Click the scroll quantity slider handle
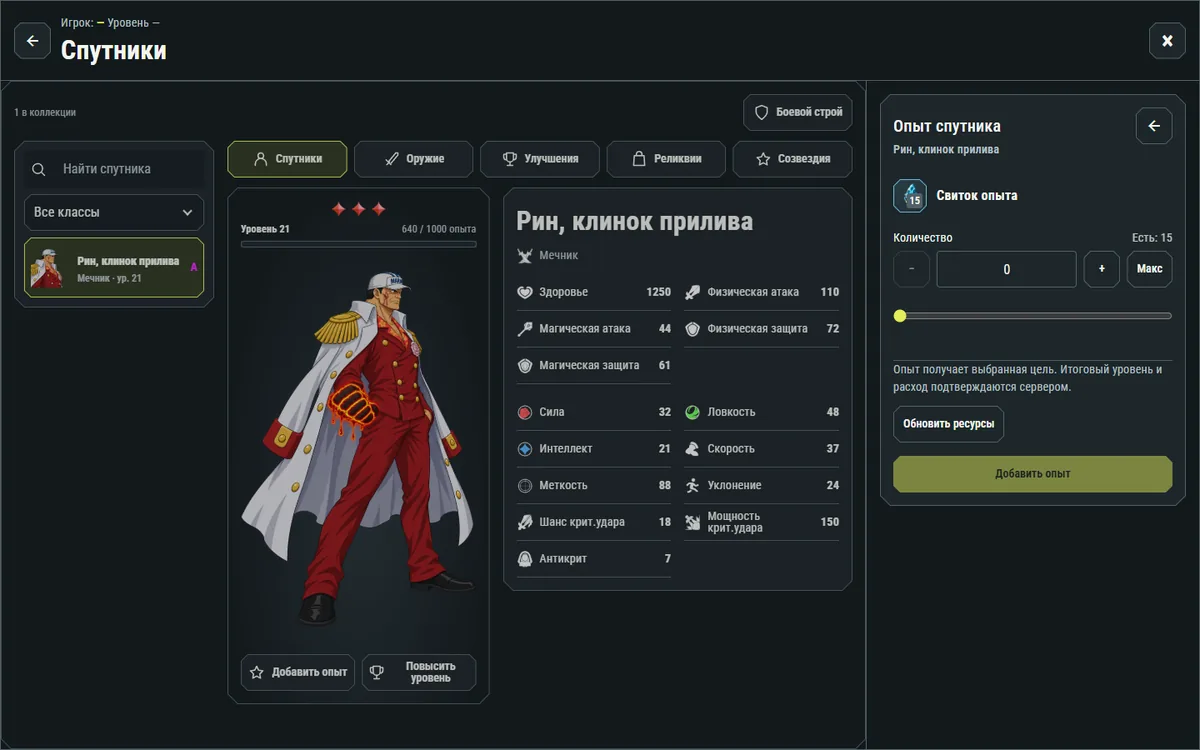The image size is (1200, 750). 900,316
